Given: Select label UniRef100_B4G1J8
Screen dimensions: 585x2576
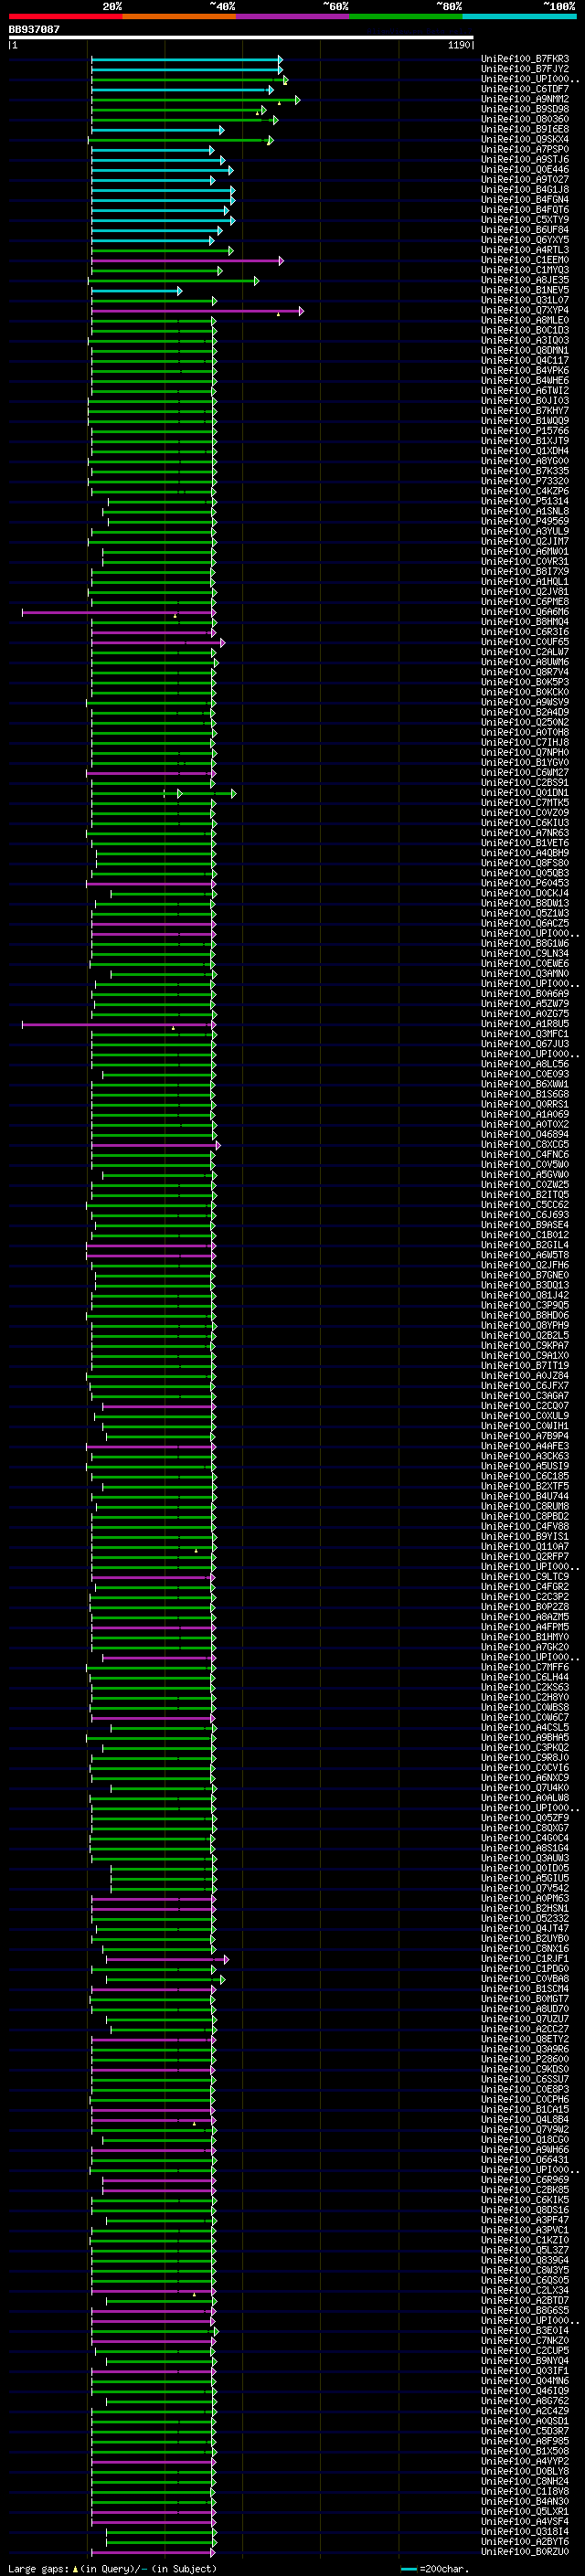Looking at the screenshot, I should click(525, 189).
